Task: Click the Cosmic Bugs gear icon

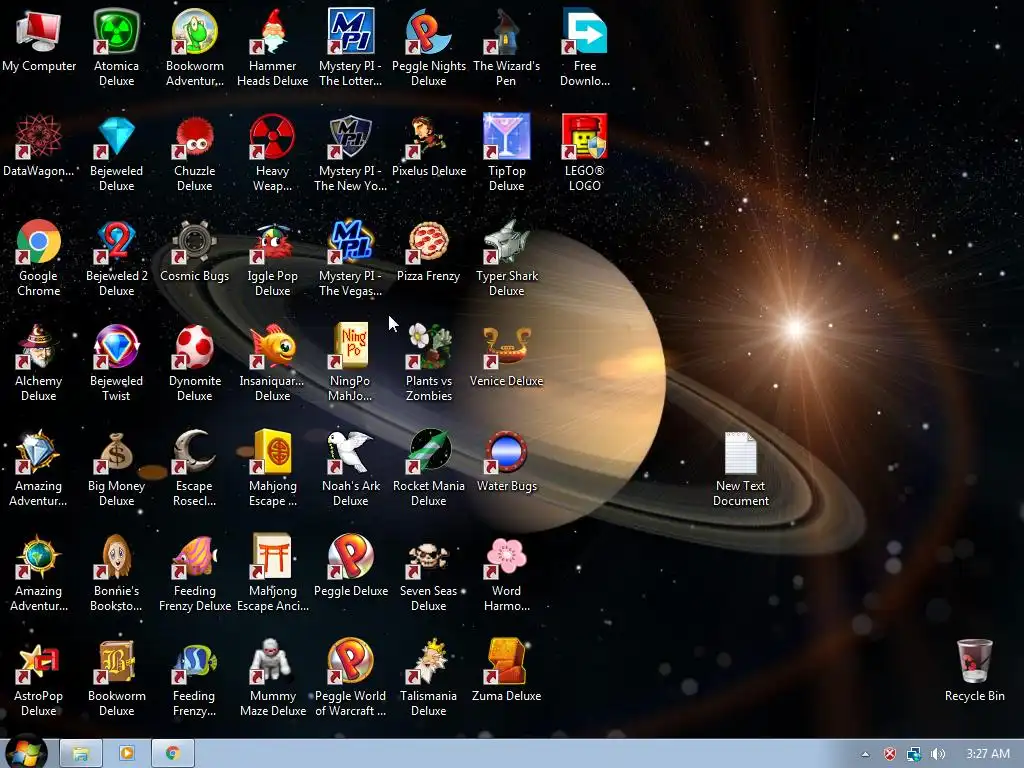Action: coord(195,242)
